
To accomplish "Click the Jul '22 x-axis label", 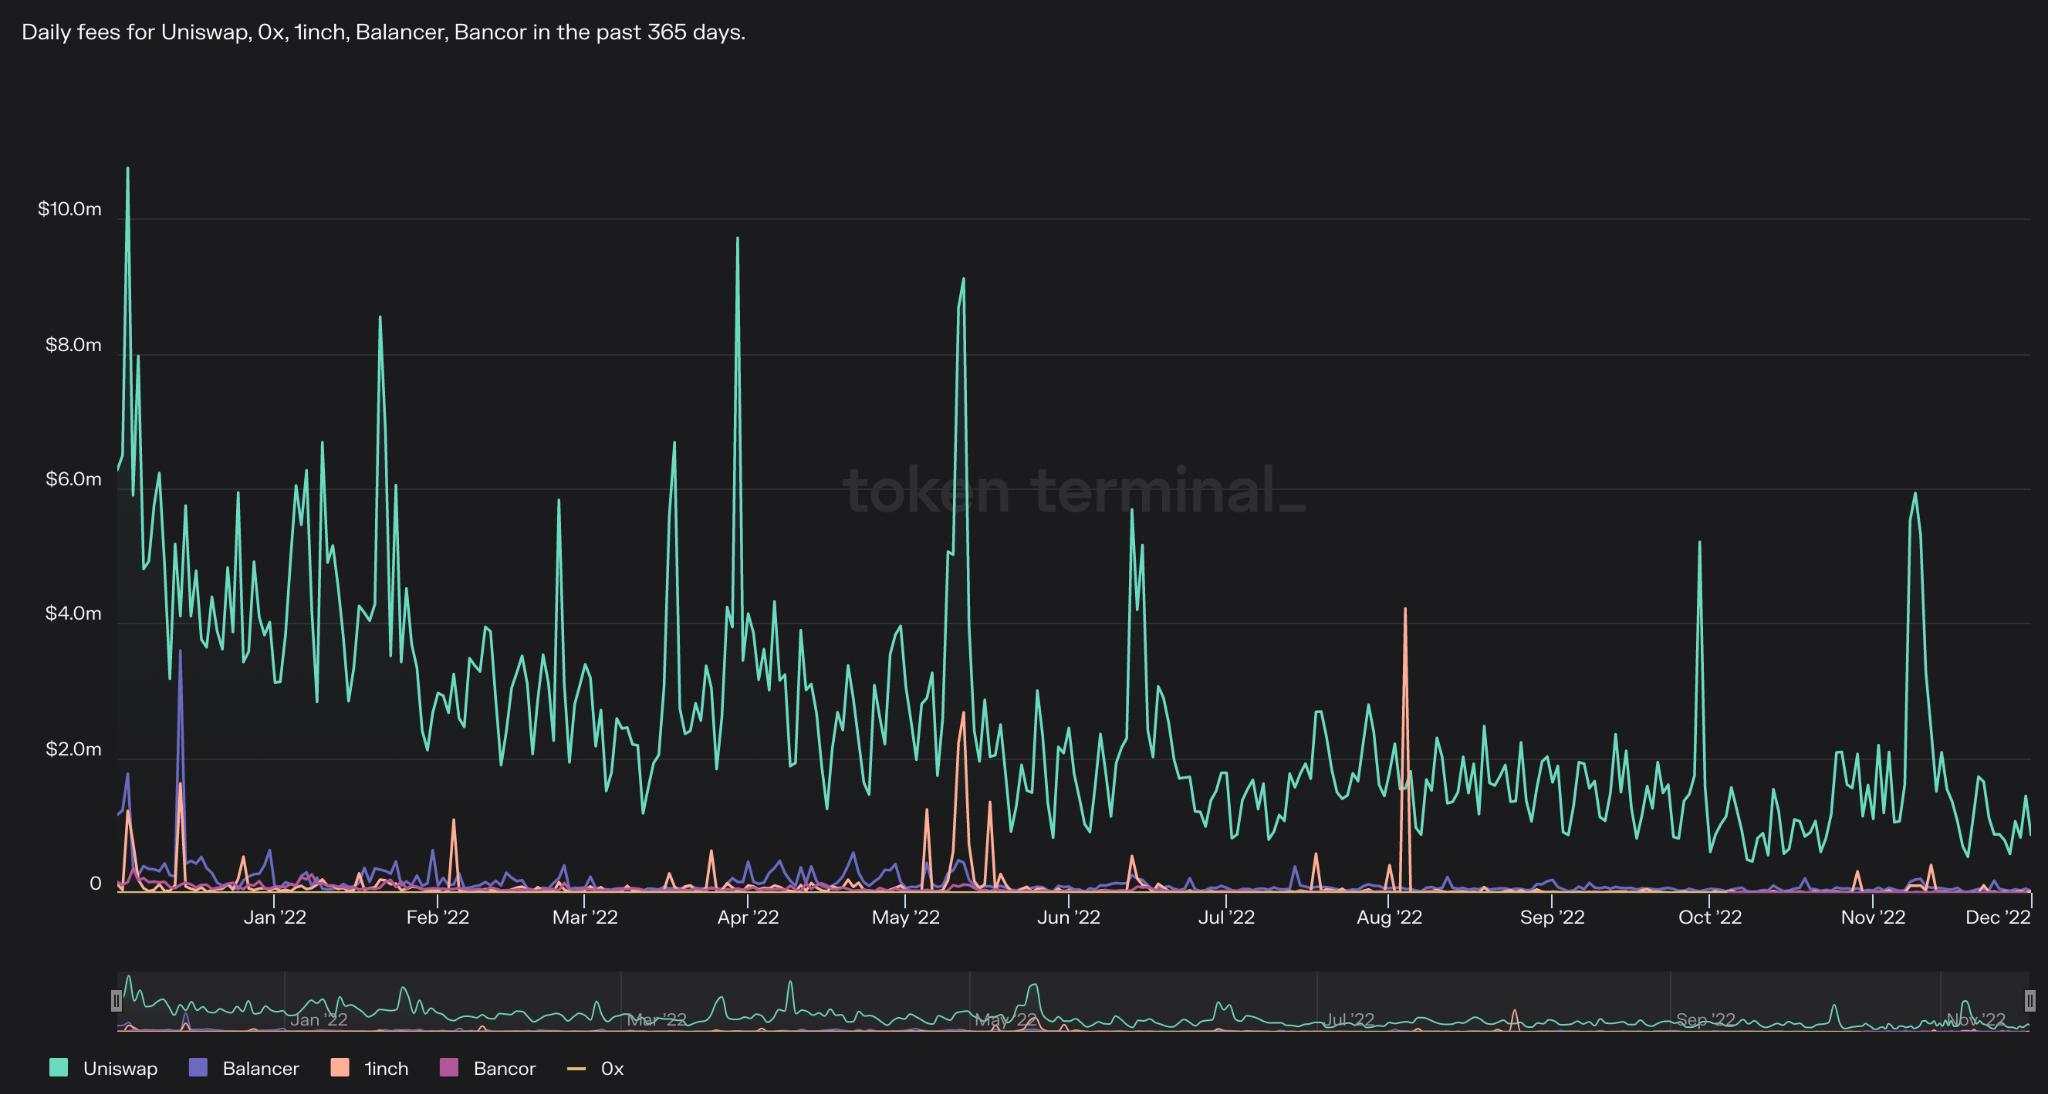I will (x=1226, y=918).
